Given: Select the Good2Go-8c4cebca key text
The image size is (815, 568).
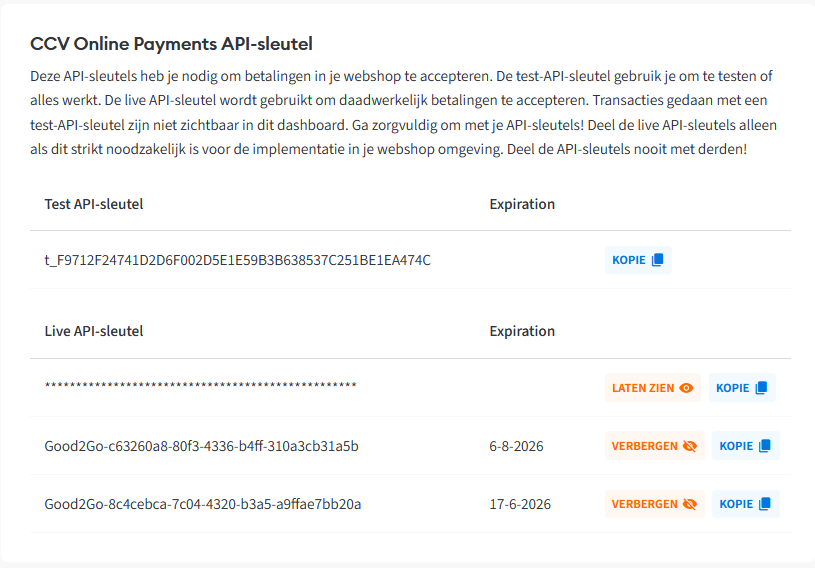Looking at the screenshot, I should tap(202, 504).
